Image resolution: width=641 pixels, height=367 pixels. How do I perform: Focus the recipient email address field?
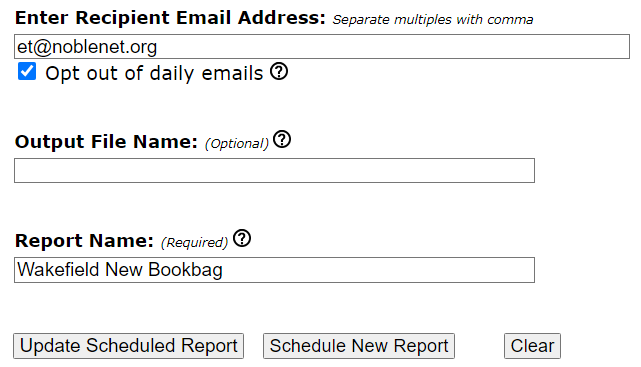[x=322, y=47]
